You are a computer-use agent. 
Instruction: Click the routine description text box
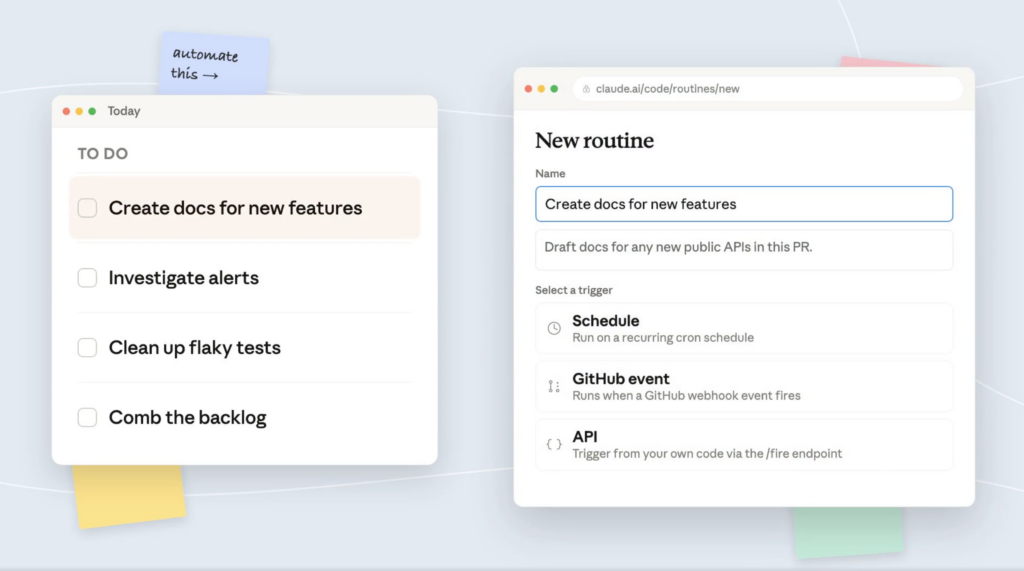pyautogui.click(x=744, y=248)
